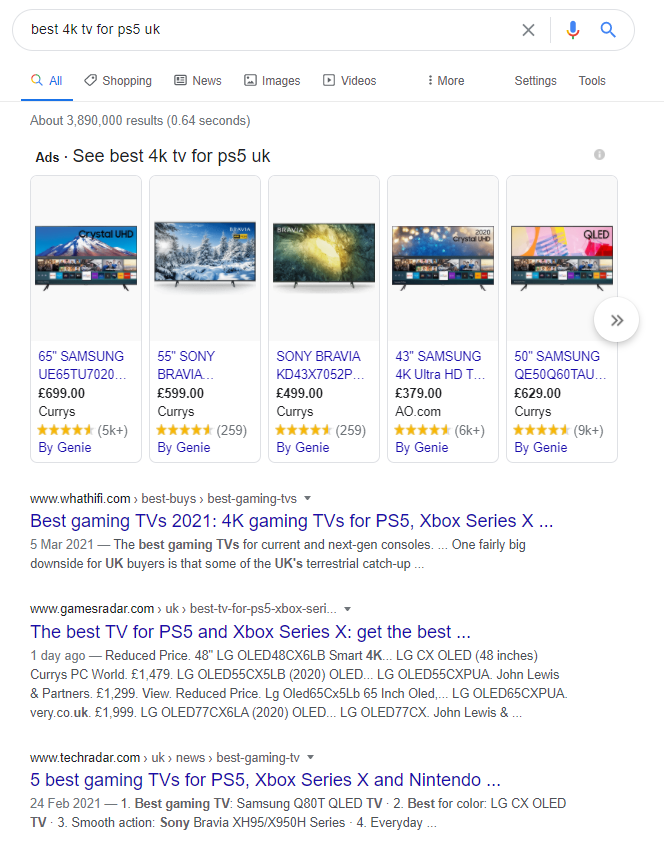Screen dimensions: 664x853
Task: Click the News newspaper icon
Action: coord(180,81)
